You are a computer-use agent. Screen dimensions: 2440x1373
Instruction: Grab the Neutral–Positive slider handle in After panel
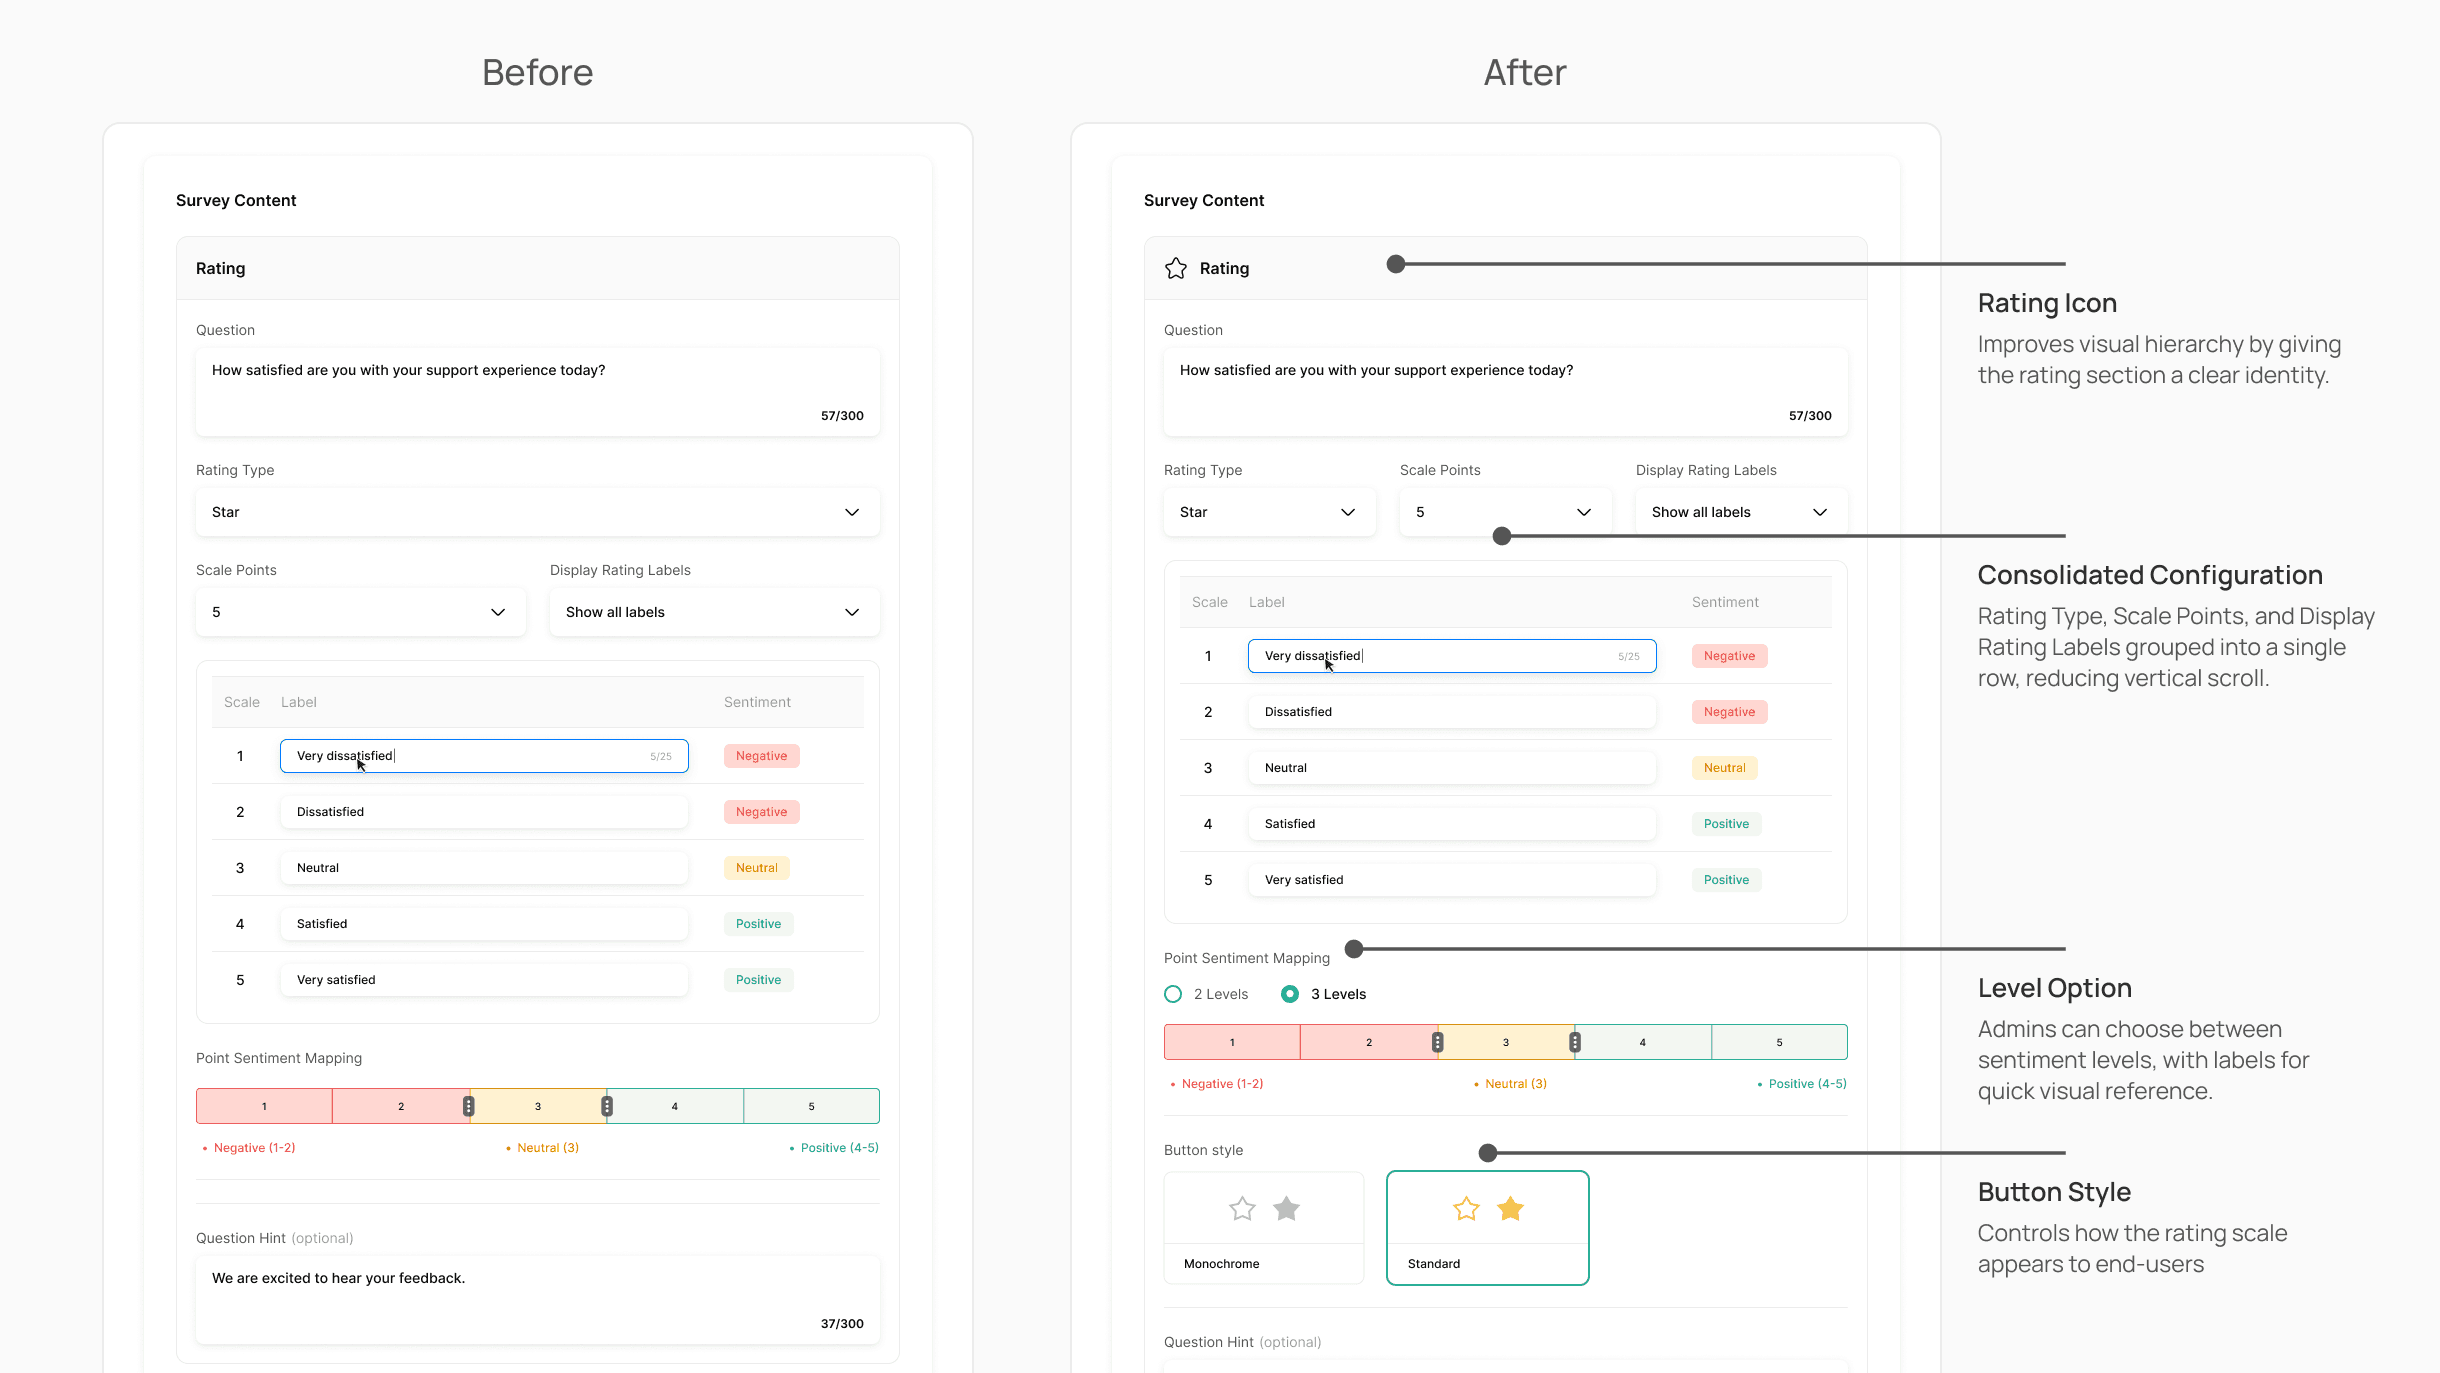point(1575,1042)
